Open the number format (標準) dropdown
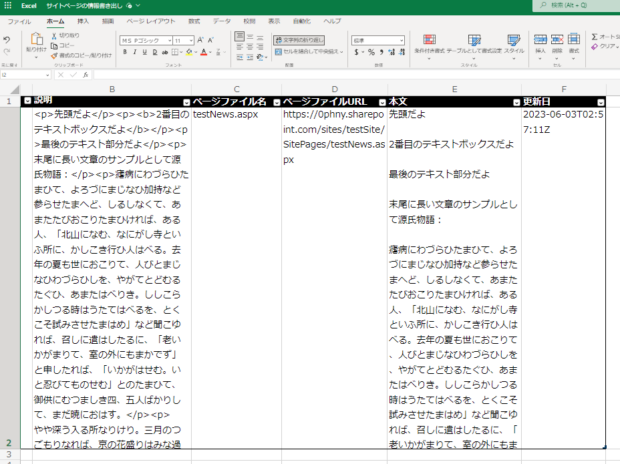The width and height of the screenshot is (620, 464). click(401, 40)
